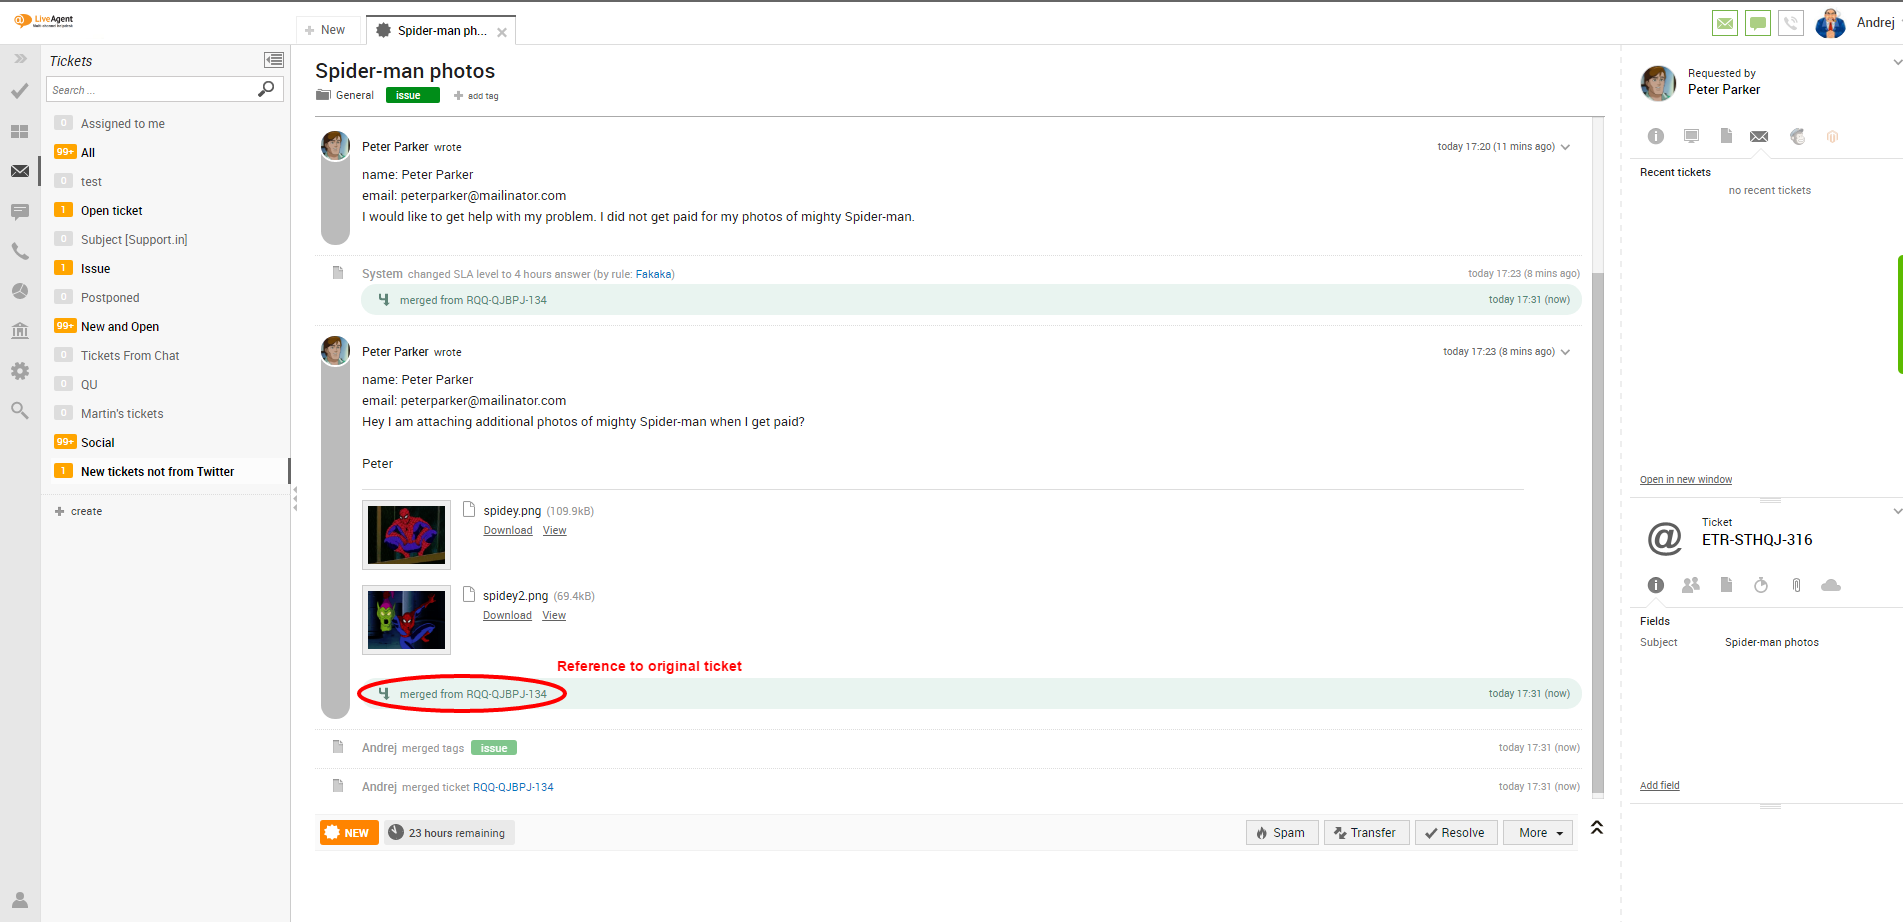The height and width of the screenshot is (922, 1903).
Task: Toggle the tickets list view icon
Action: coord(273,60)
